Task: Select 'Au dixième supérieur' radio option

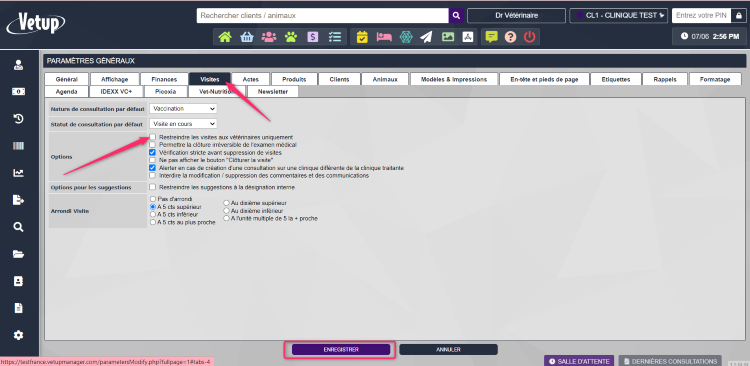Action: point(227,203)
